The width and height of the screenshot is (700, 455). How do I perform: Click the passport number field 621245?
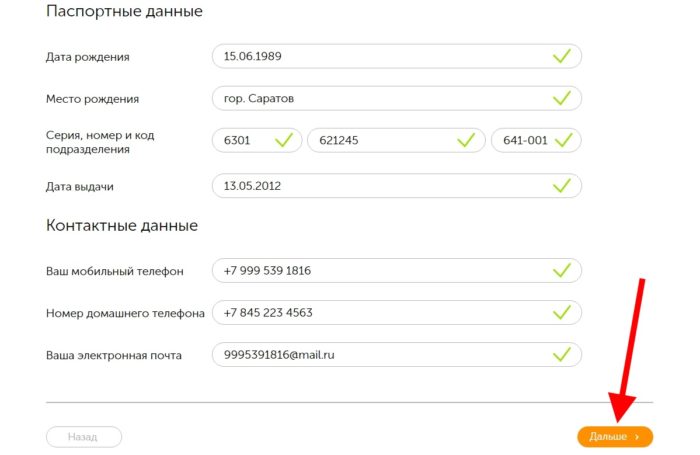click(x=380, y=141)
